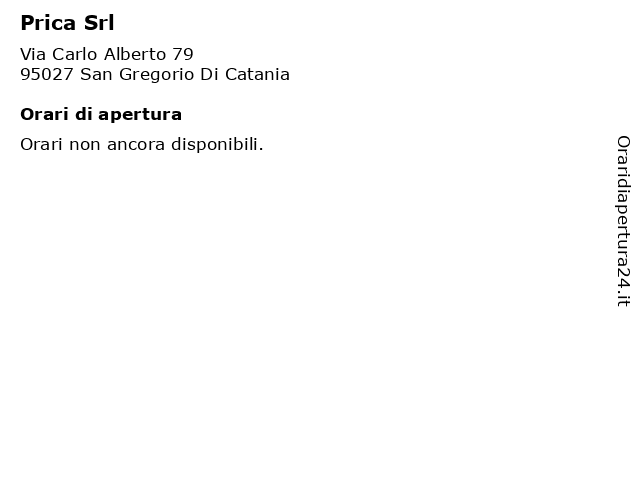Viewport: 640px width, 480px height.
Task: Click the word Gregorio in the address
Action: coord(156,75)
